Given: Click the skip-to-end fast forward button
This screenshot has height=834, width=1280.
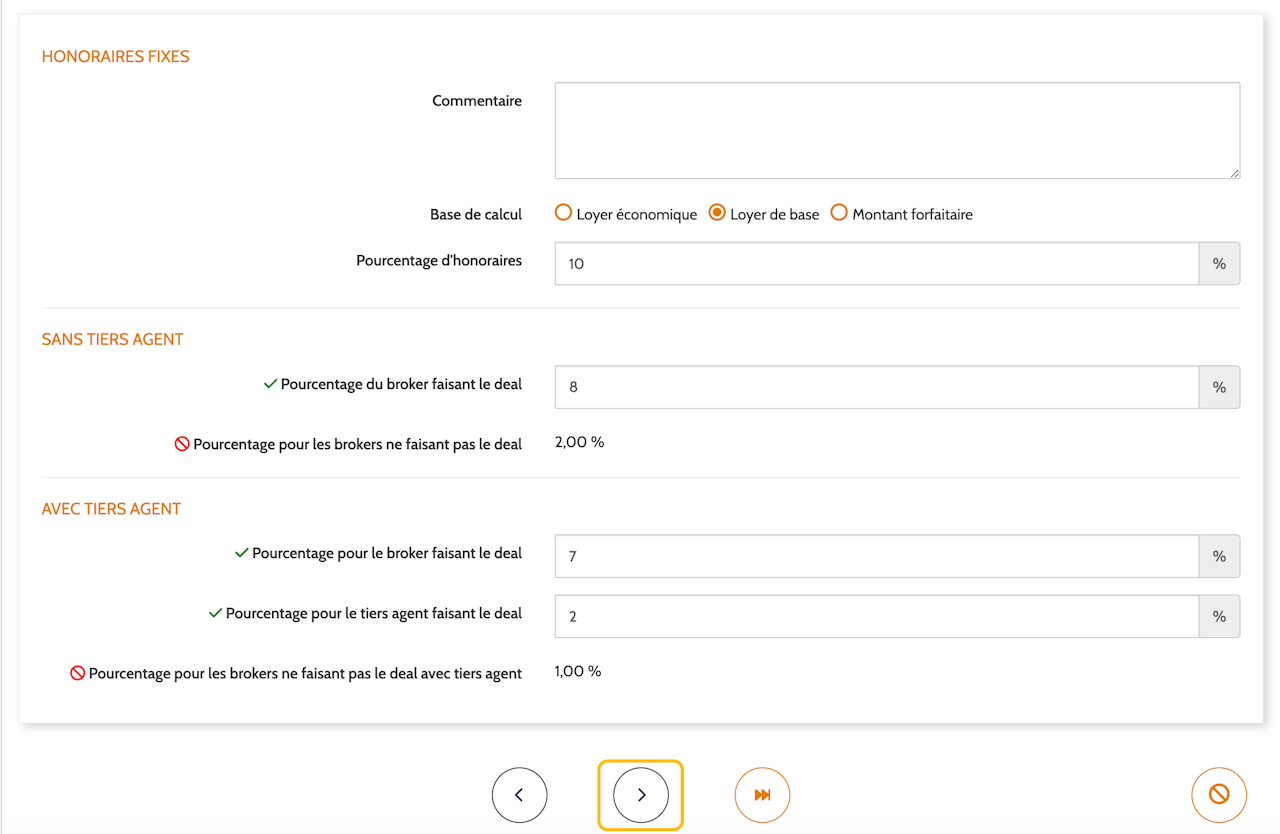Looking at the screenshot, I should [762, 795].
